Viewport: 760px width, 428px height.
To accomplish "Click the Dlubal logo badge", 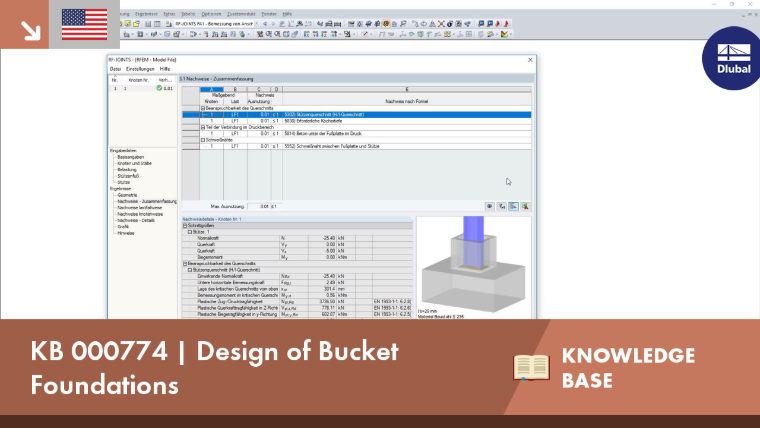I will click(x=733, y=58).
